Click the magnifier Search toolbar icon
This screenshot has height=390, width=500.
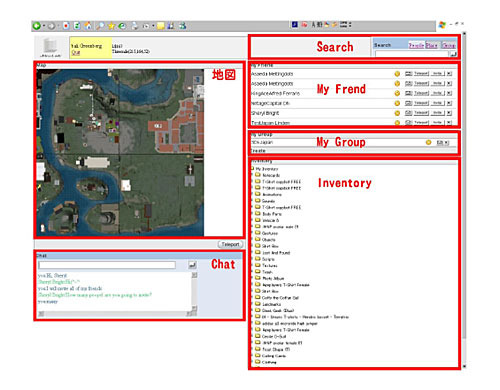pyautogui.click(x=100, y=26)
